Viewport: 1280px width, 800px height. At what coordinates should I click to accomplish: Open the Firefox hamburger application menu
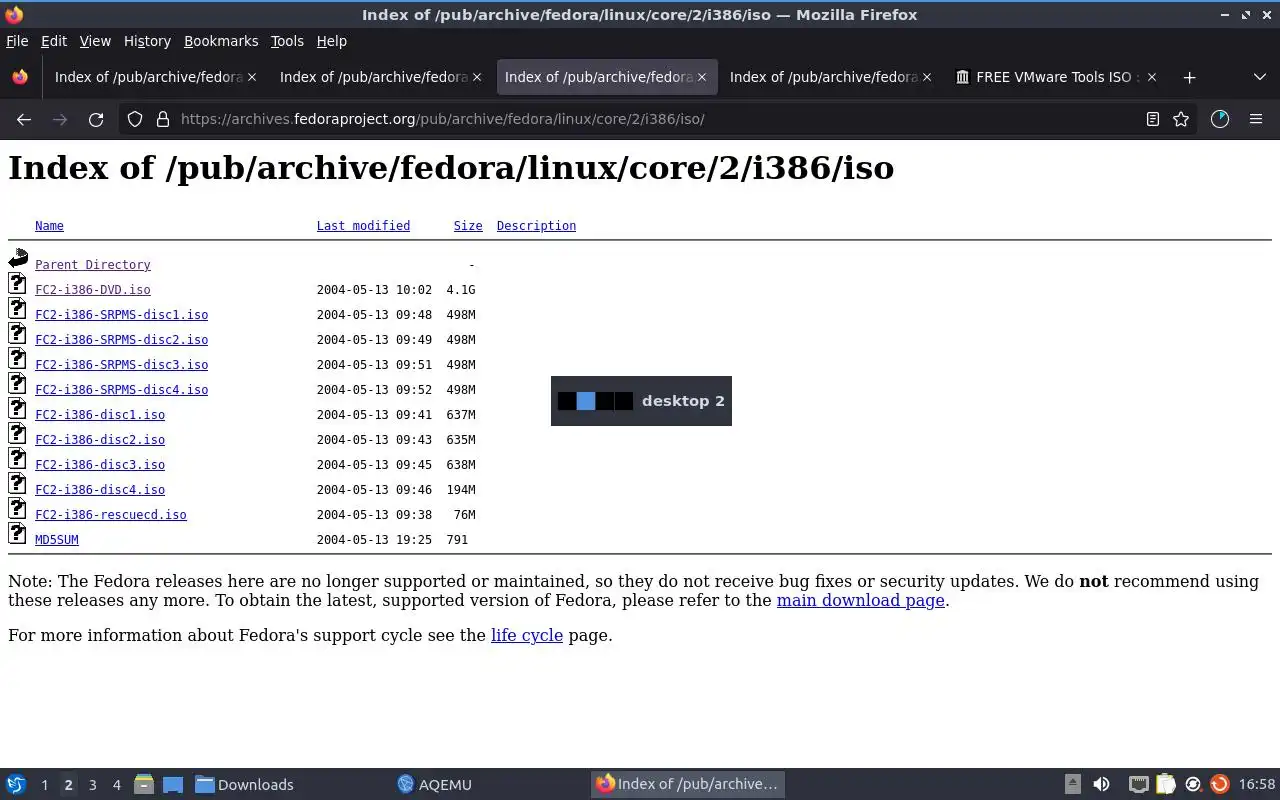1256,119
